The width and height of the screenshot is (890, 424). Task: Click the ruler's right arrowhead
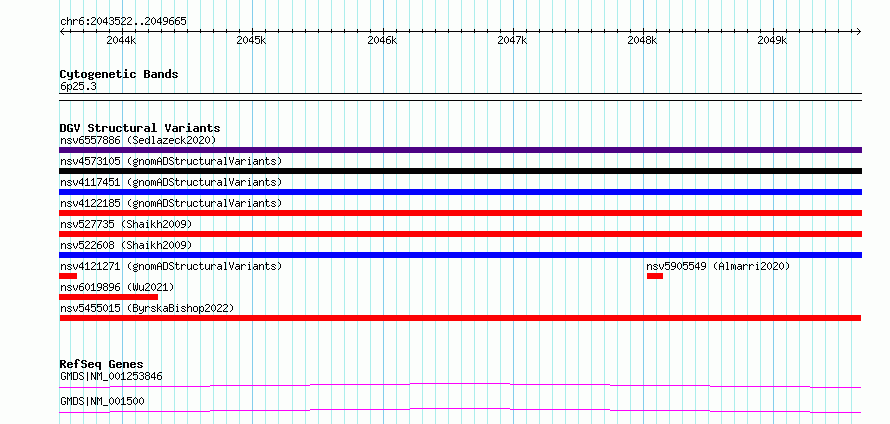click(x=859, y=32)
